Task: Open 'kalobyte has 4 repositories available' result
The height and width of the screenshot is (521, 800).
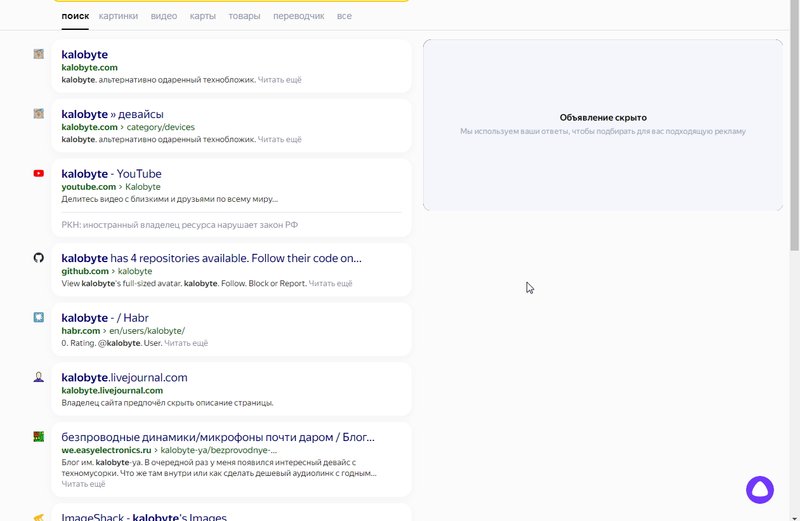Action: pyautogui.click(x=211, y=258)
